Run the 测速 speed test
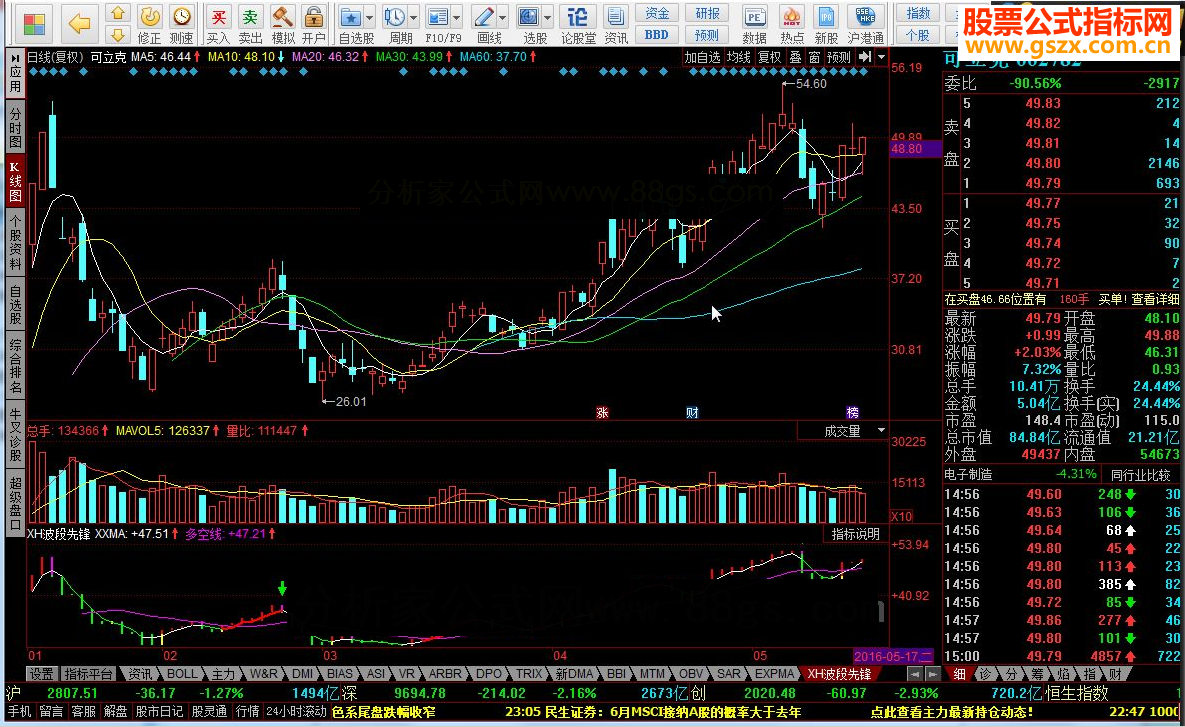1185x727 pixels. click(181, 24)
